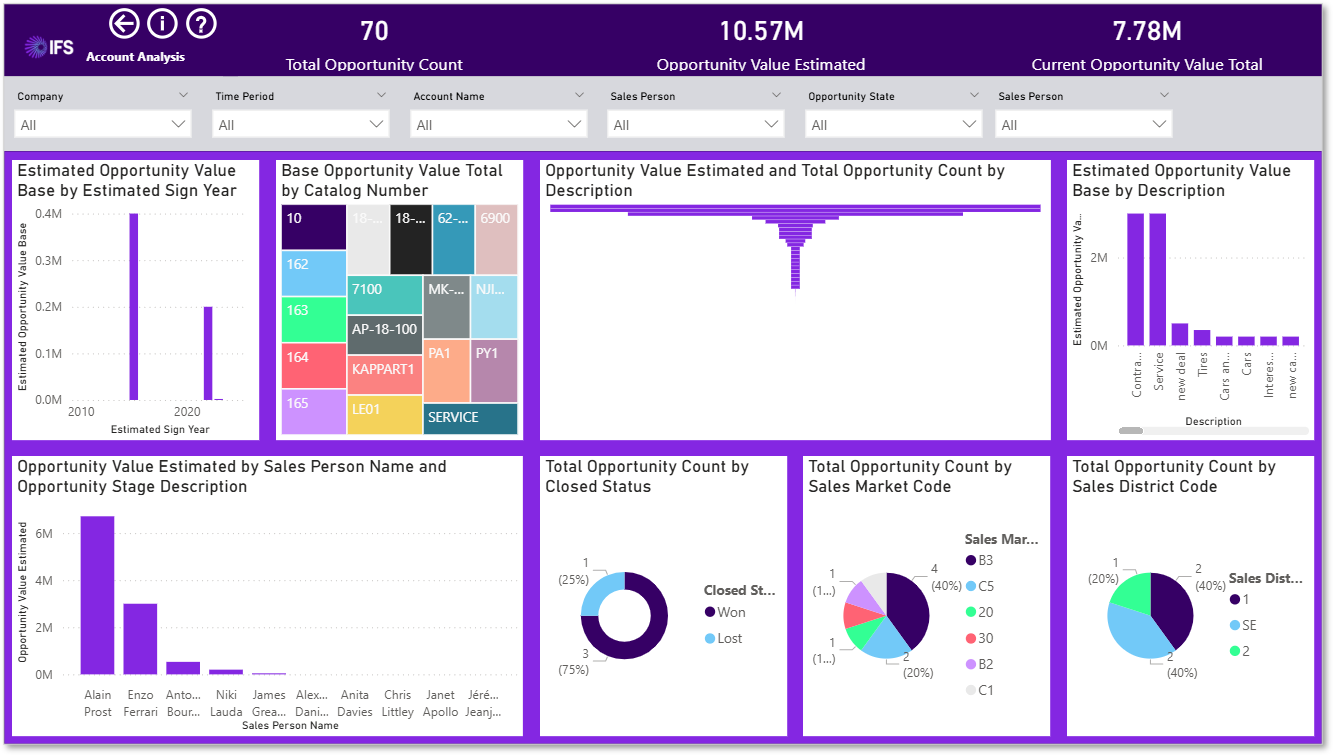
Task: Click the Alain Prost bar
Action: coord(97,595)
